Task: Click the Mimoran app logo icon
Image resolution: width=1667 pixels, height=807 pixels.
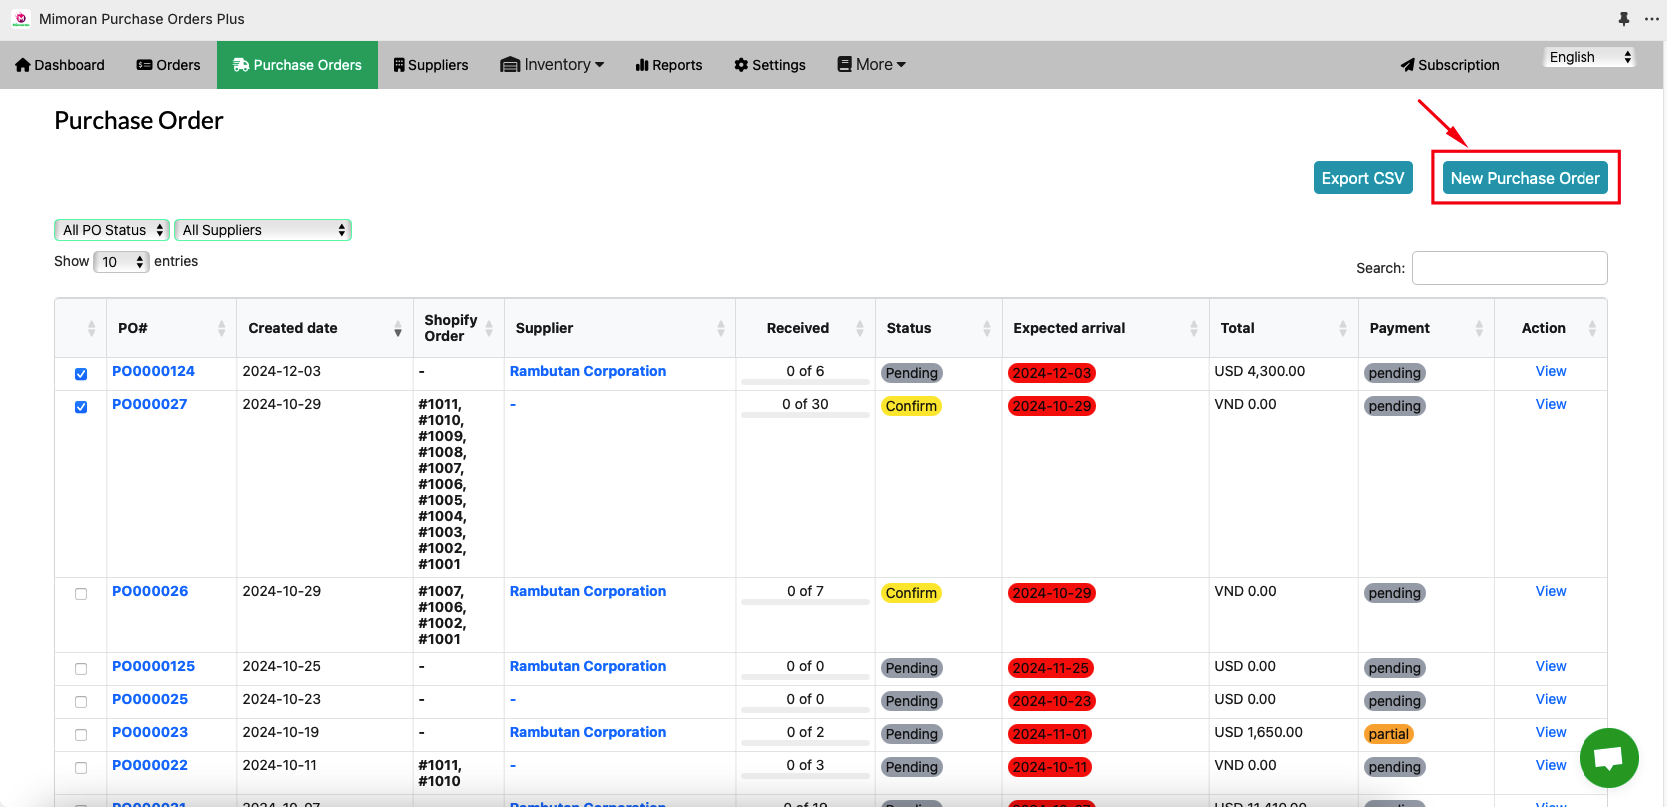Action: 21,19
